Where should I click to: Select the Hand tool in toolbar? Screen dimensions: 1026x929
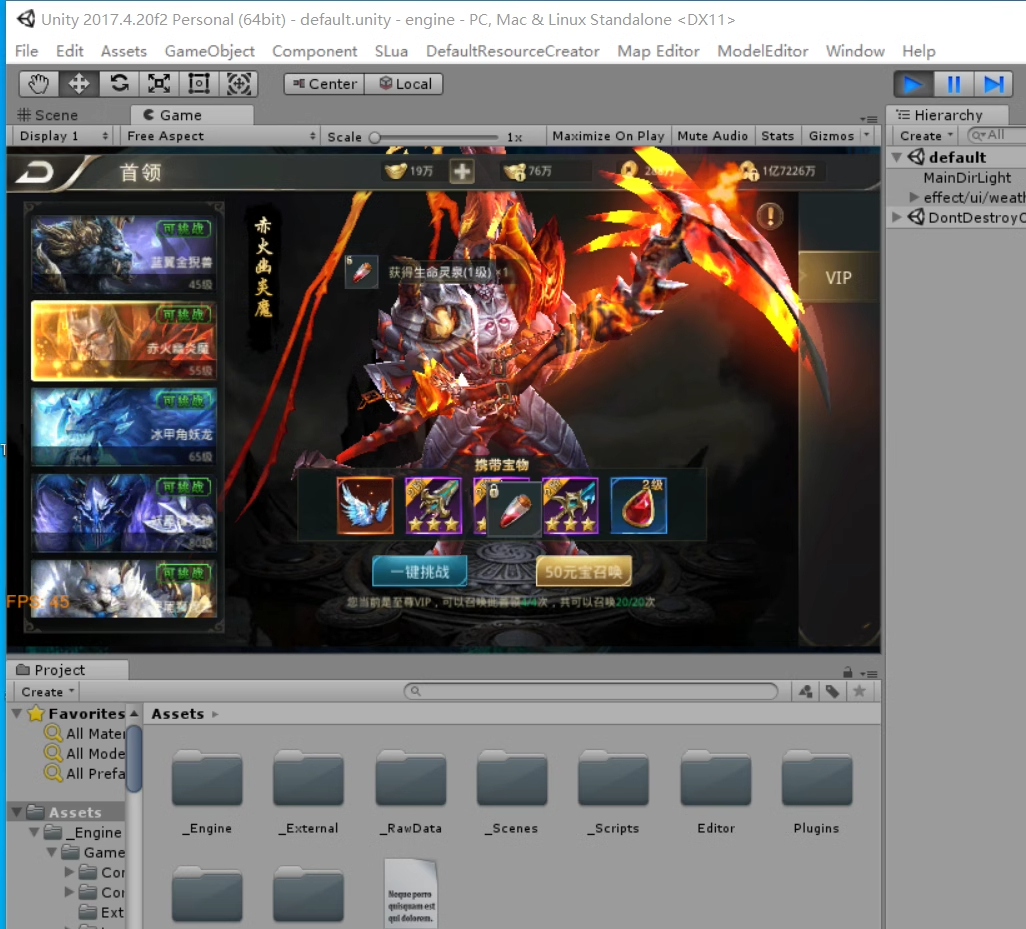(38, 84)
